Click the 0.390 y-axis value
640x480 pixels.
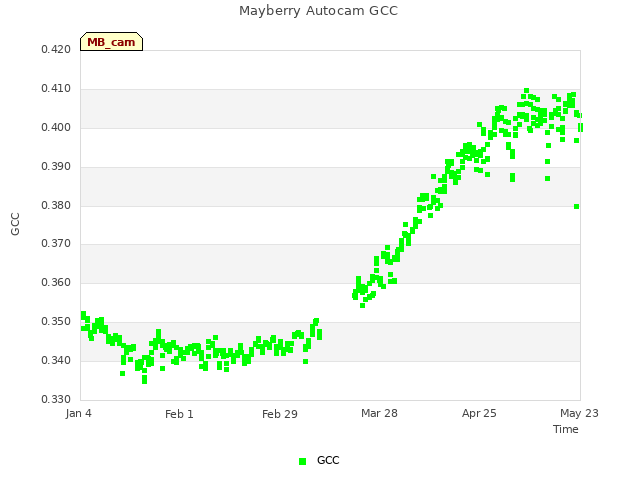[x=56, y=167]
